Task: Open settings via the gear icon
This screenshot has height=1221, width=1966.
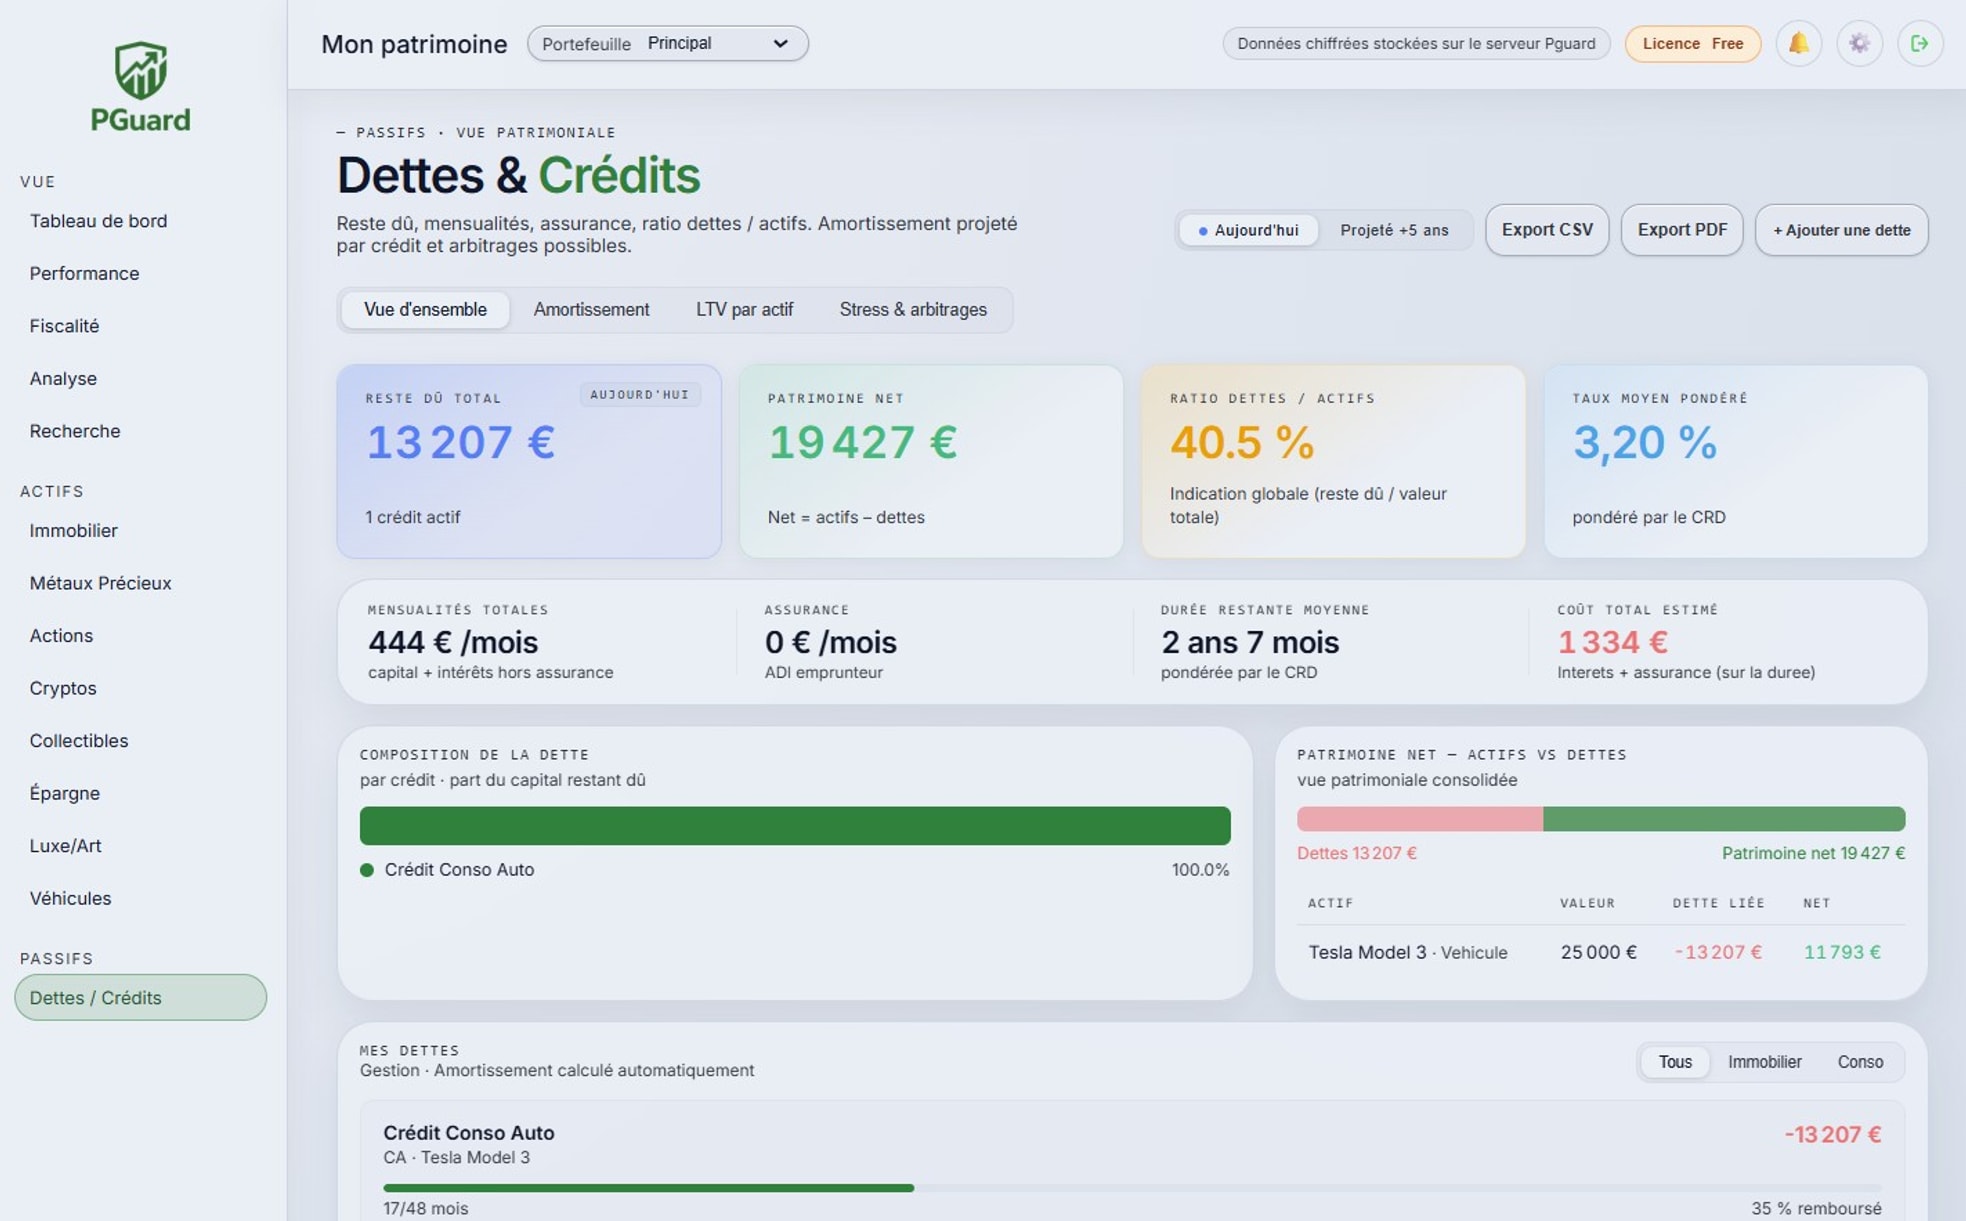Action: pos(1859,43)
